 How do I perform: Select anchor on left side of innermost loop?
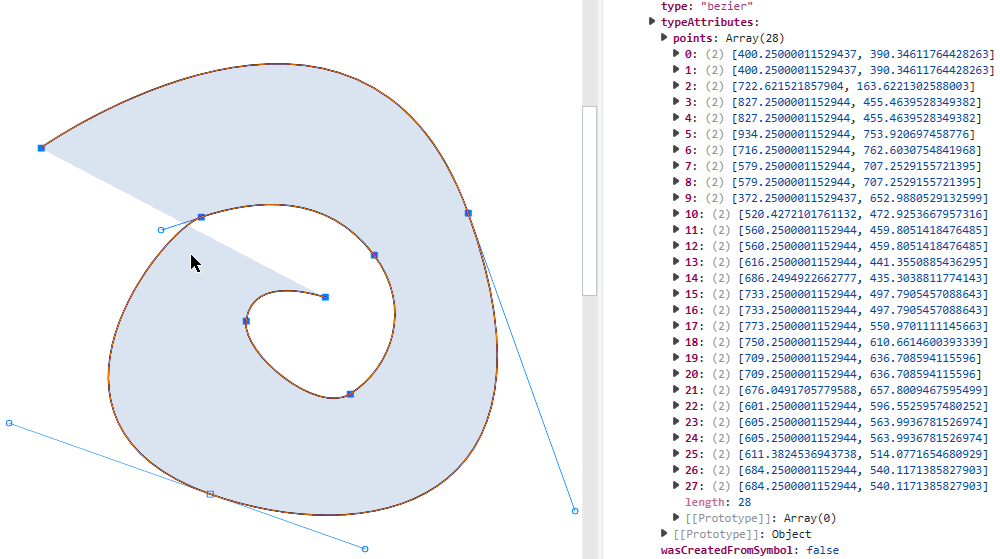(246, 321)
